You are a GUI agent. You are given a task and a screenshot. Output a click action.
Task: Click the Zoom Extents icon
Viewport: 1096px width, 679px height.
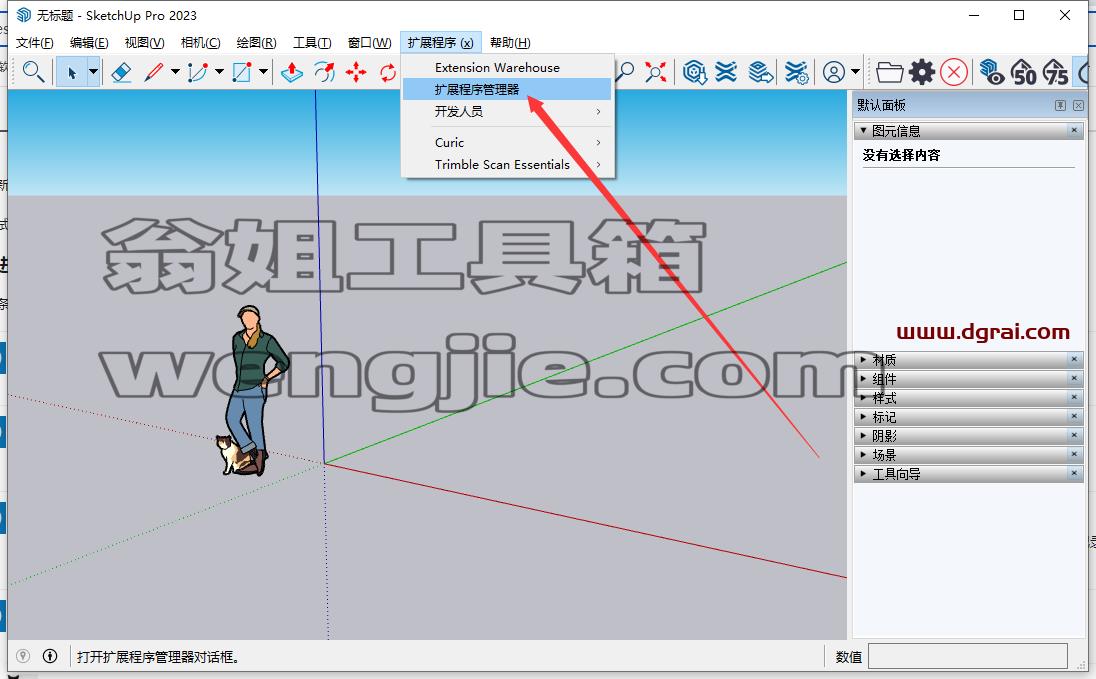click(656, 71)
